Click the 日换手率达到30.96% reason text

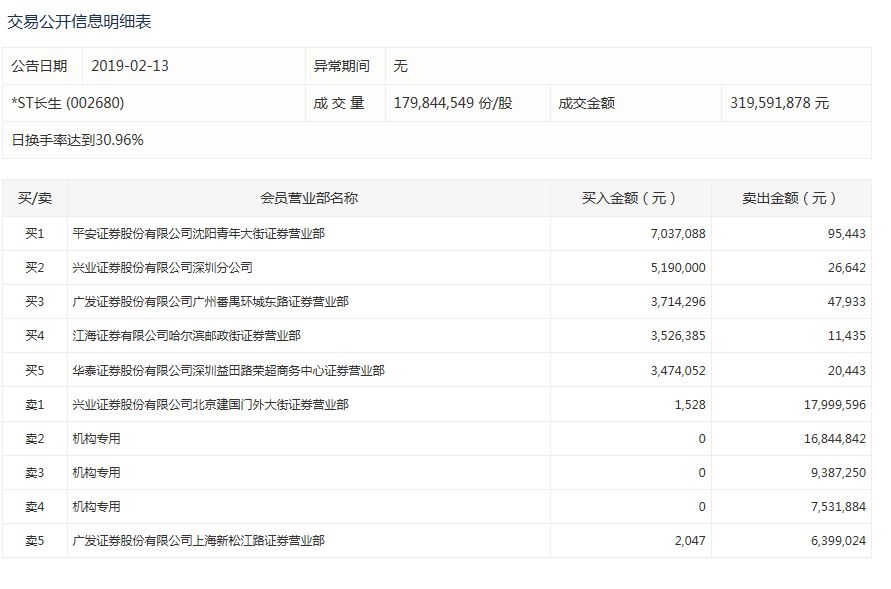coord(78,140)
